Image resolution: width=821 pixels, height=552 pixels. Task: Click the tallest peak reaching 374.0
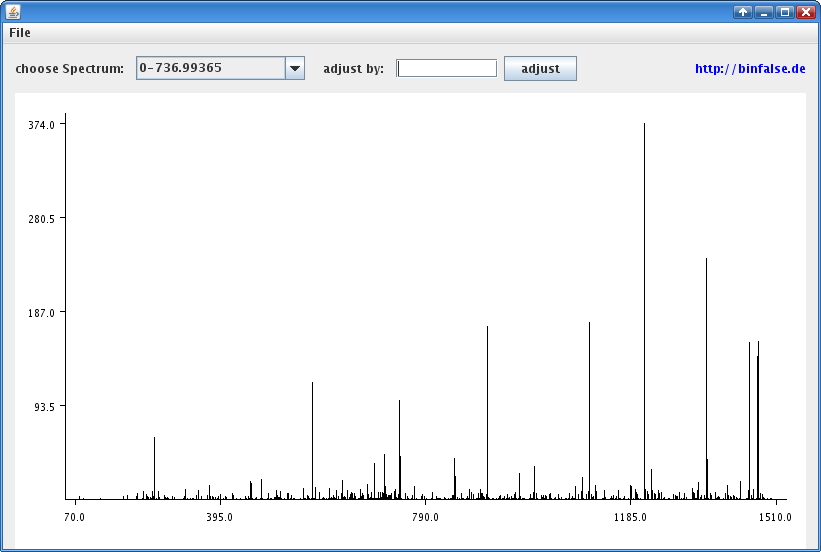[x=644, y=300]
